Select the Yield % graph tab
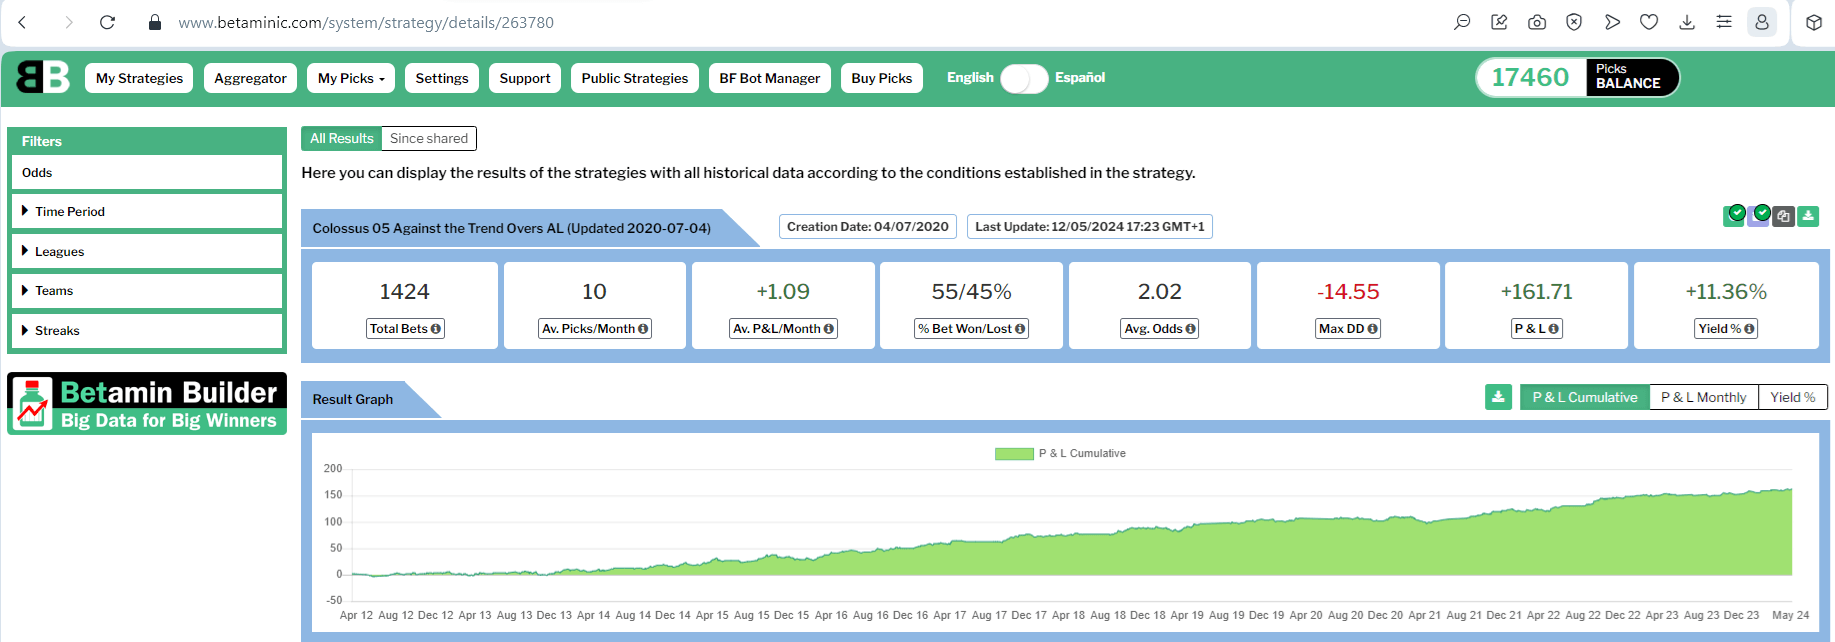 [1793, 397]
